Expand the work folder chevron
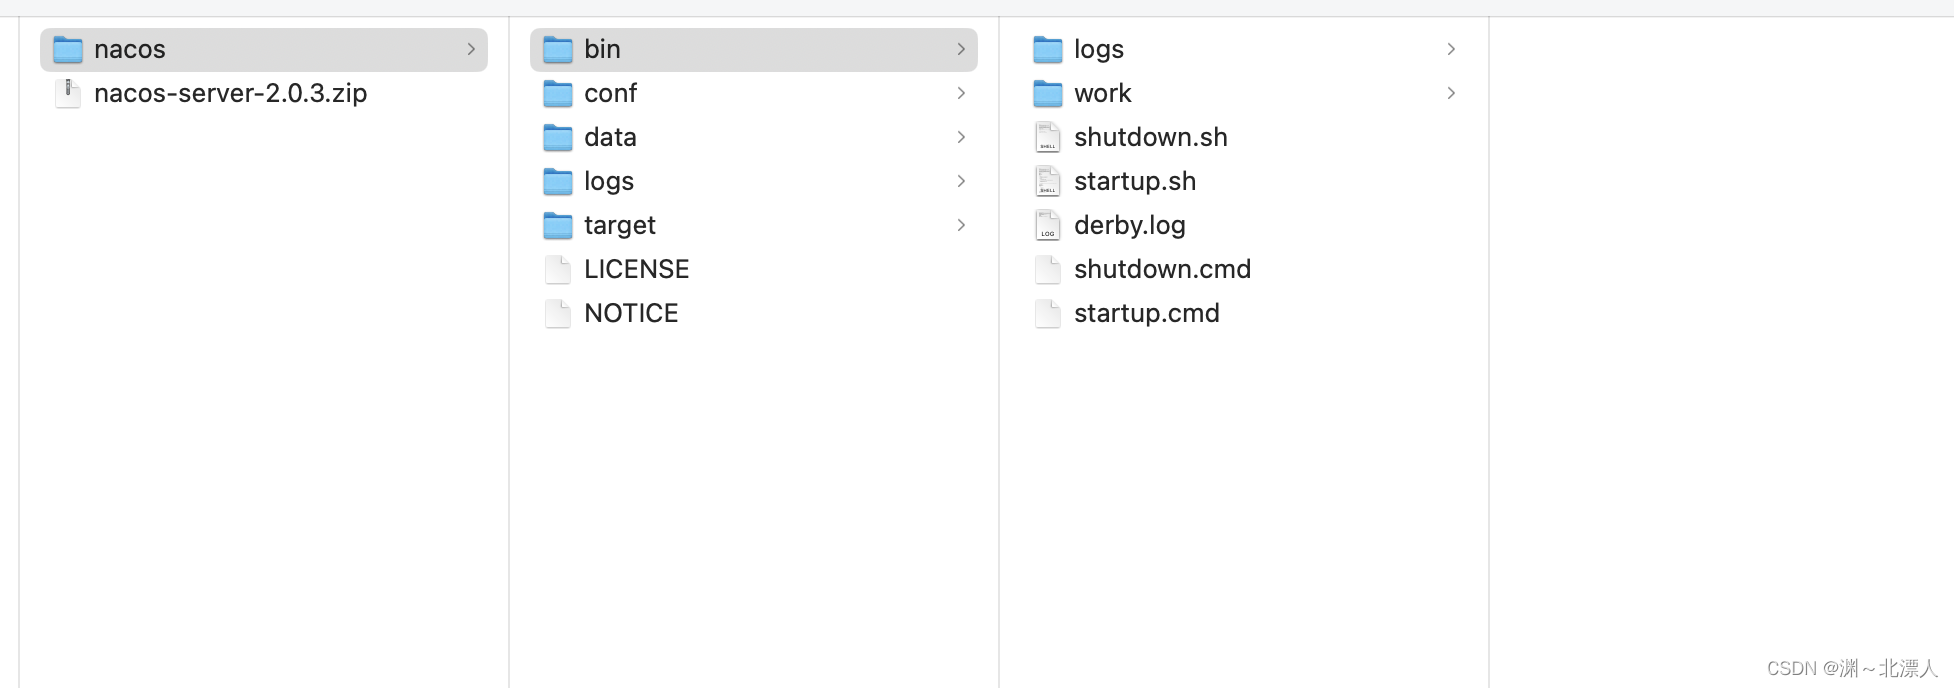1954x688 pixels. pos(1451,93)
